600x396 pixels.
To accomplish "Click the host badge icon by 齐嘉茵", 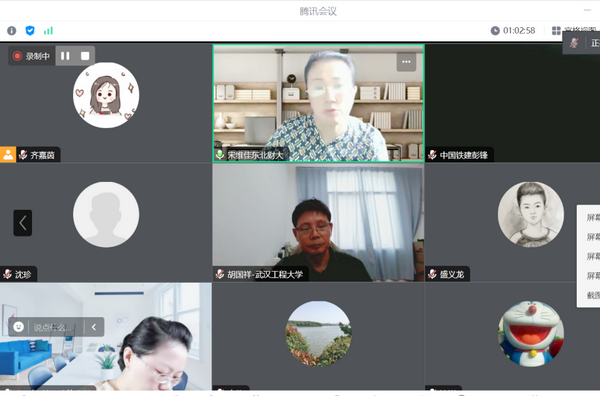I will coord(8,155).
